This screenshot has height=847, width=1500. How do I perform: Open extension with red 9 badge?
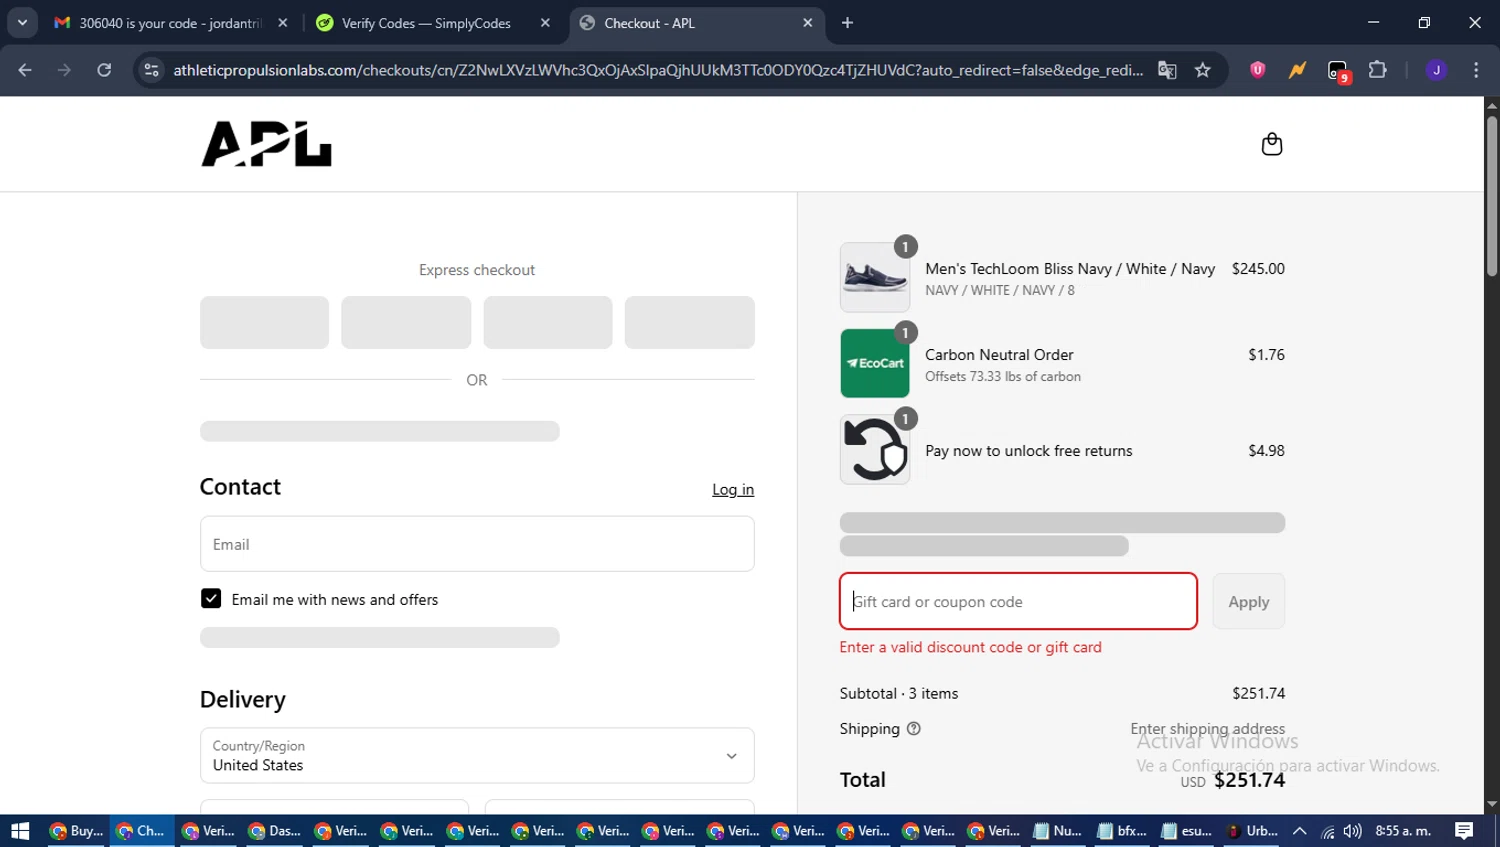[1338, 71]
